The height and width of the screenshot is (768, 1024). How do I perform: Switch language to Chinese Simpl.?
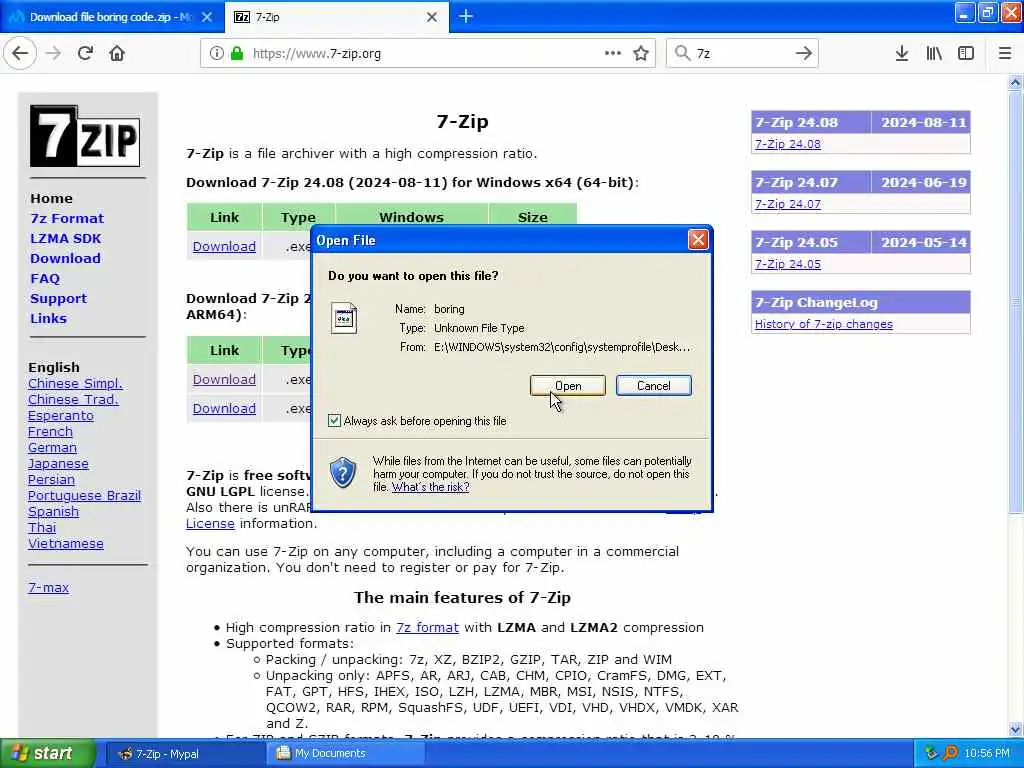click(75, 383)
